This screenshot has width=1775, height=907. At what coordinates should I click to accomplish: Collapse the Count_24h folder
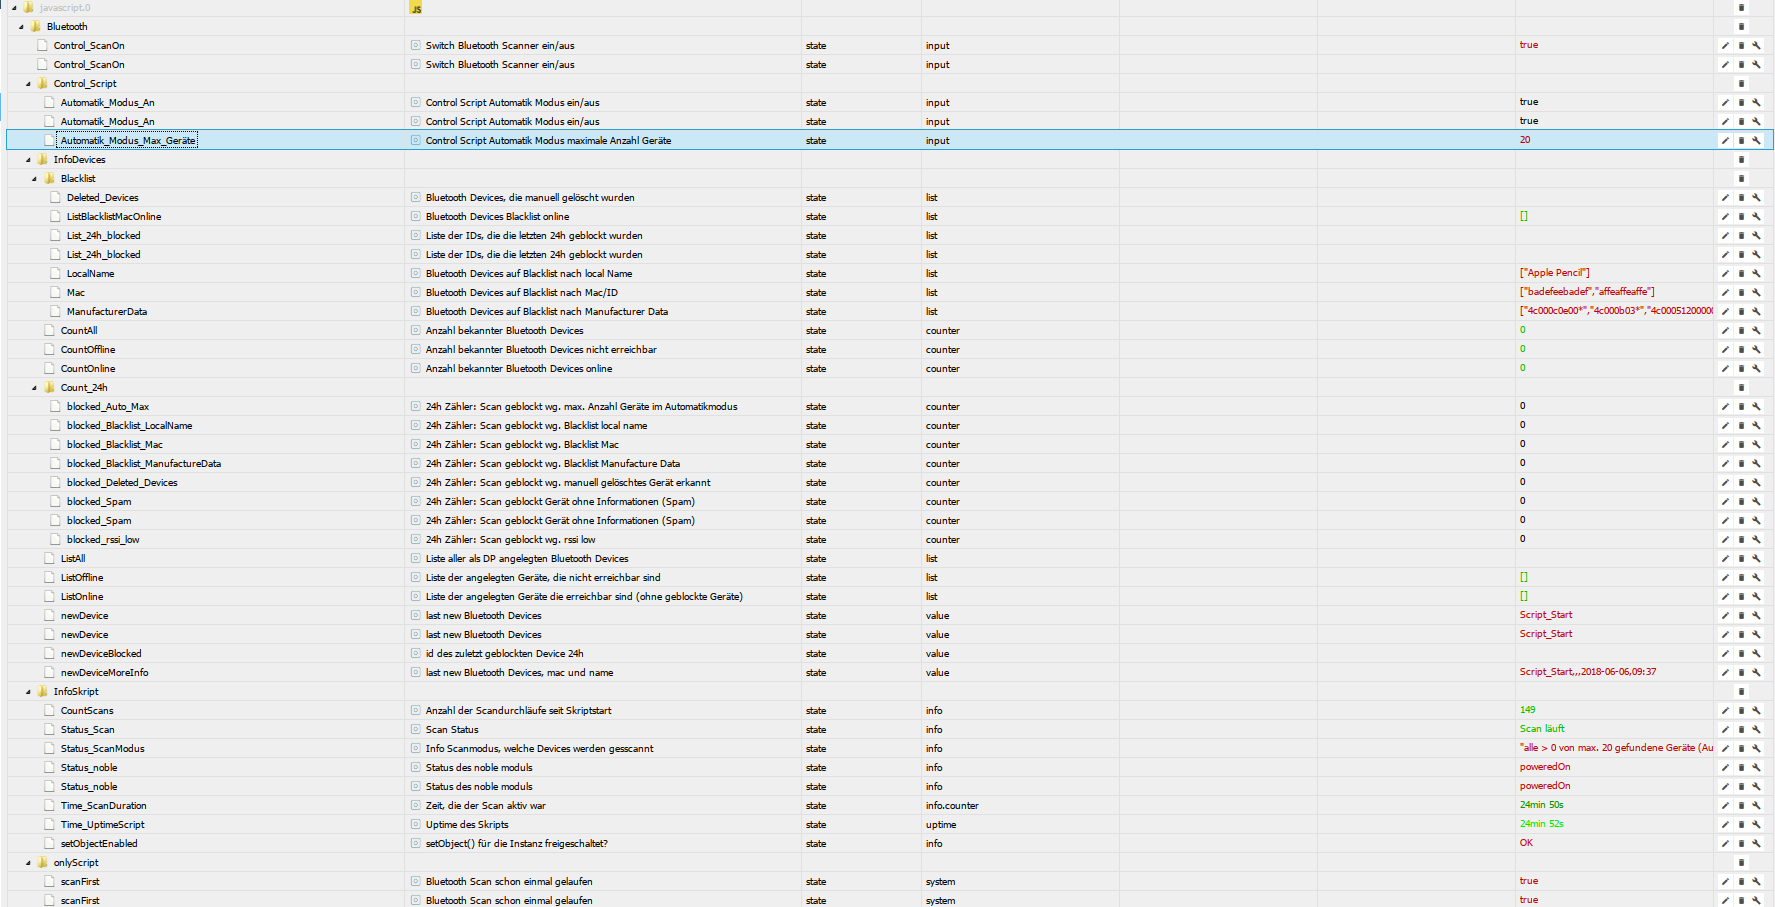[35, 388]
